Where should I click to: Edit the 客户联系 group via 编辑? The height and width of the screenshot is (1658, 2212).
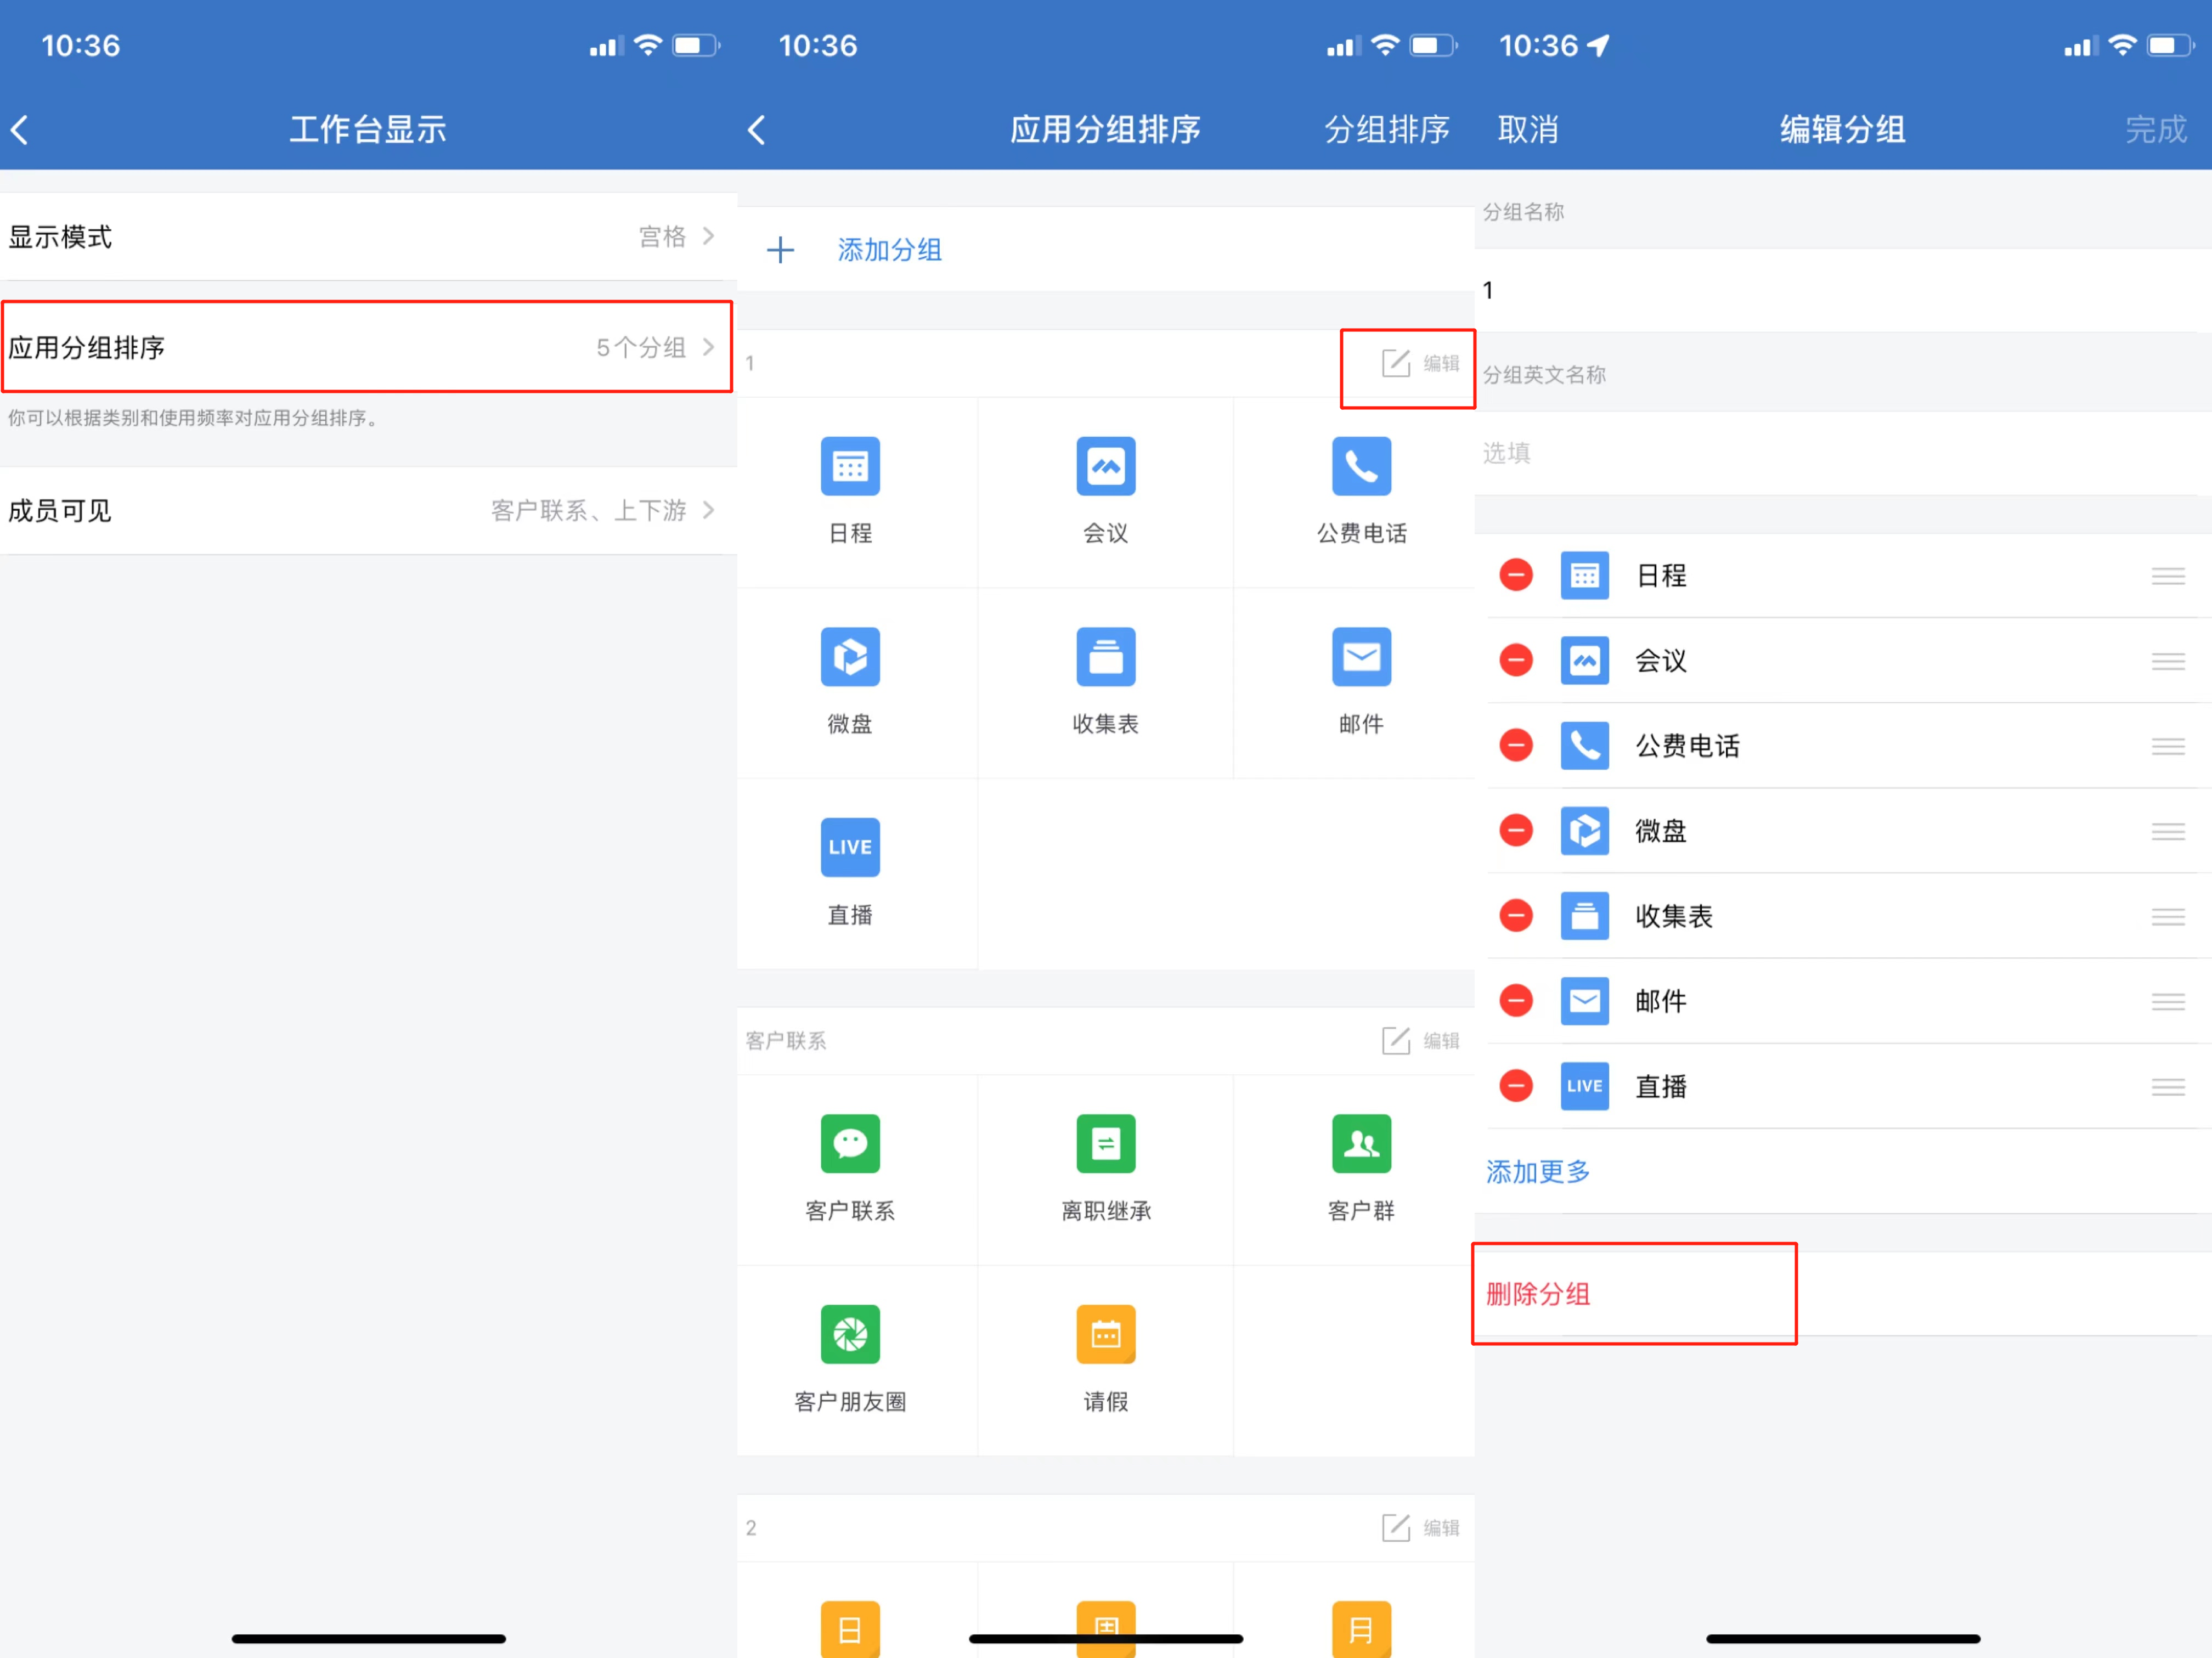click(x=1420, y=1040)
